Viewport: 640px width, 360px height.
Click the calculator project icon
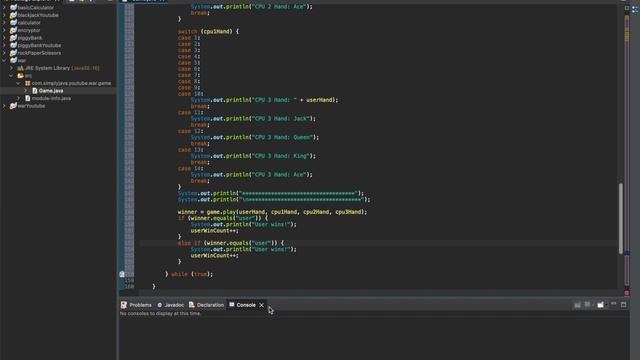click(13, 22)
